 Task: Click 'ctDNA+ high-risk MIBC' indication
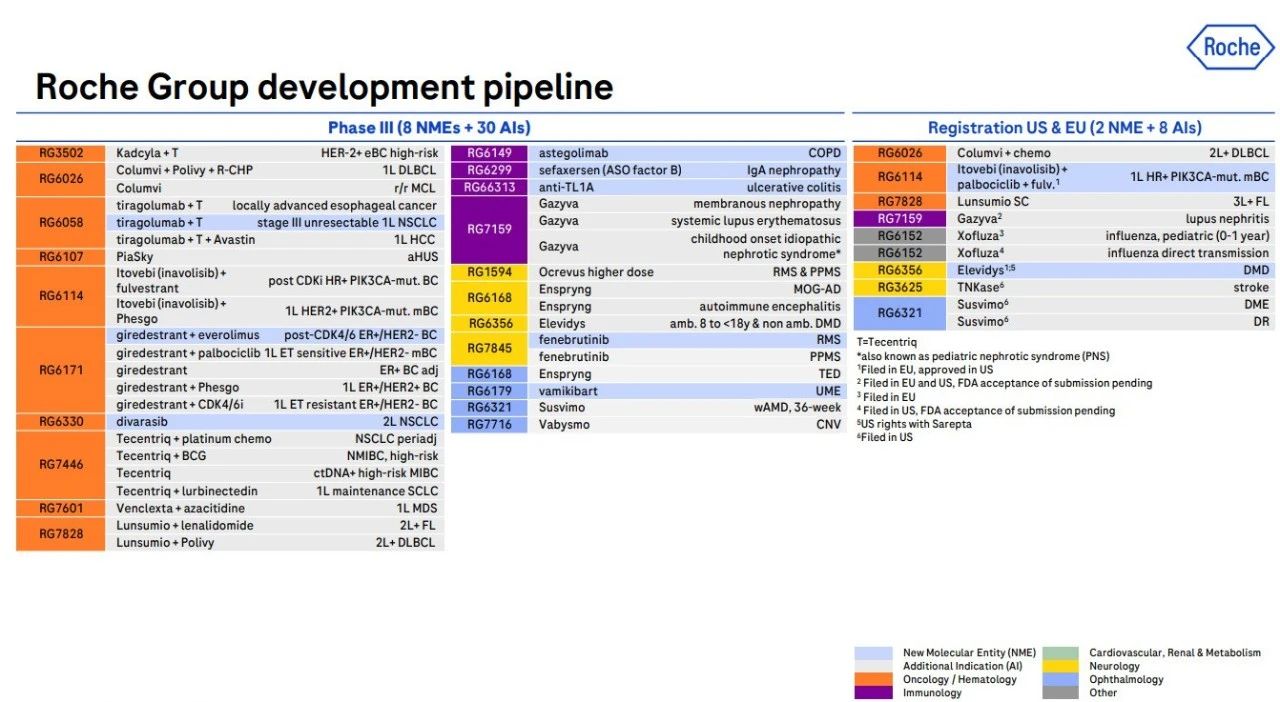[x=376, y=472]
